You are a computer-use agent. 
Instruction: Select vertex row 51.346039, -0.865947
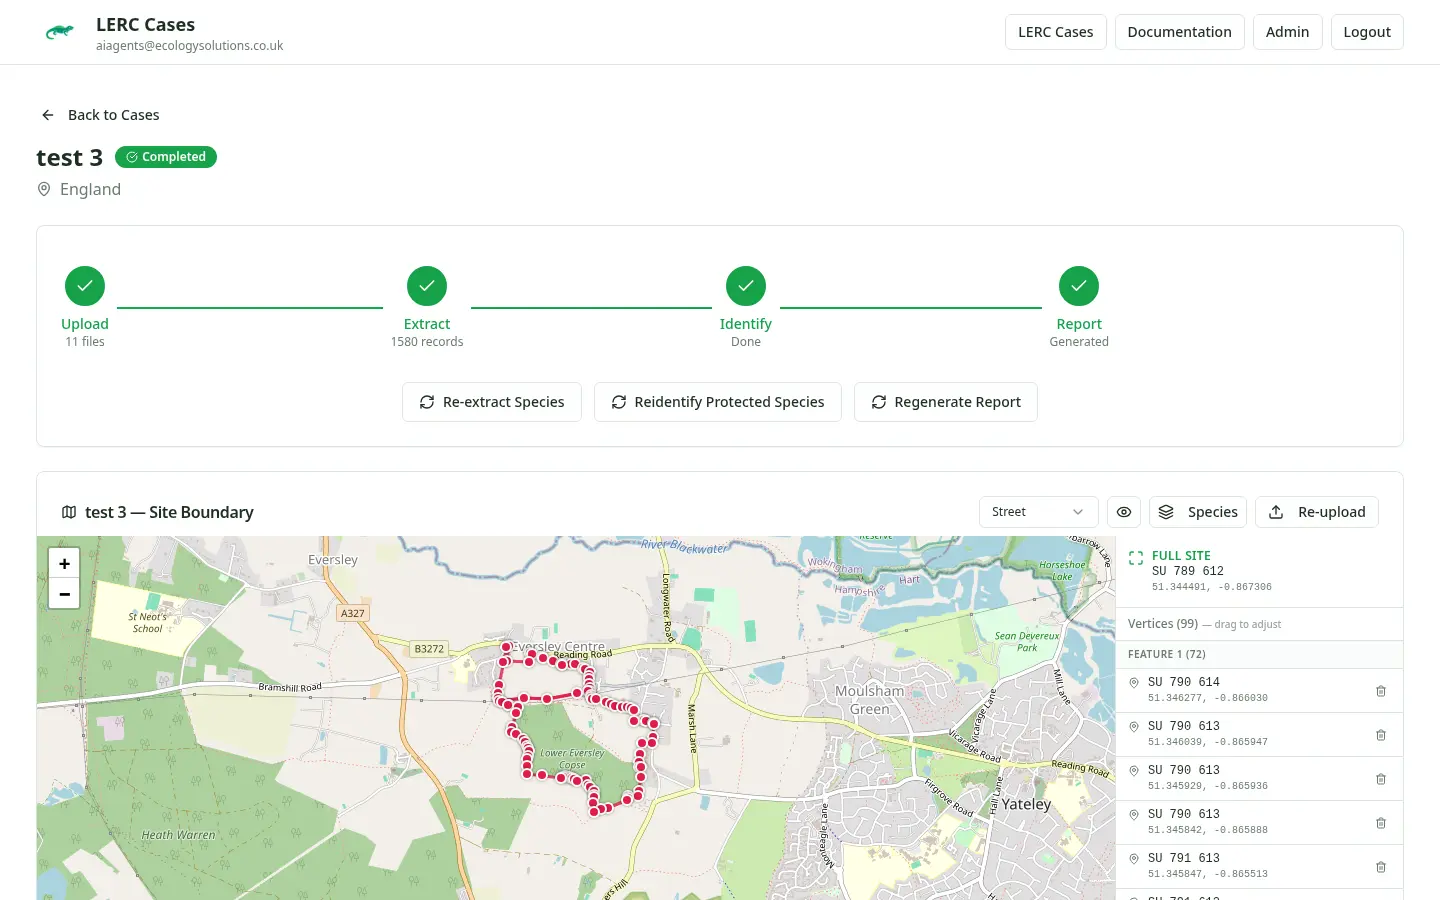click(1259, 735)
